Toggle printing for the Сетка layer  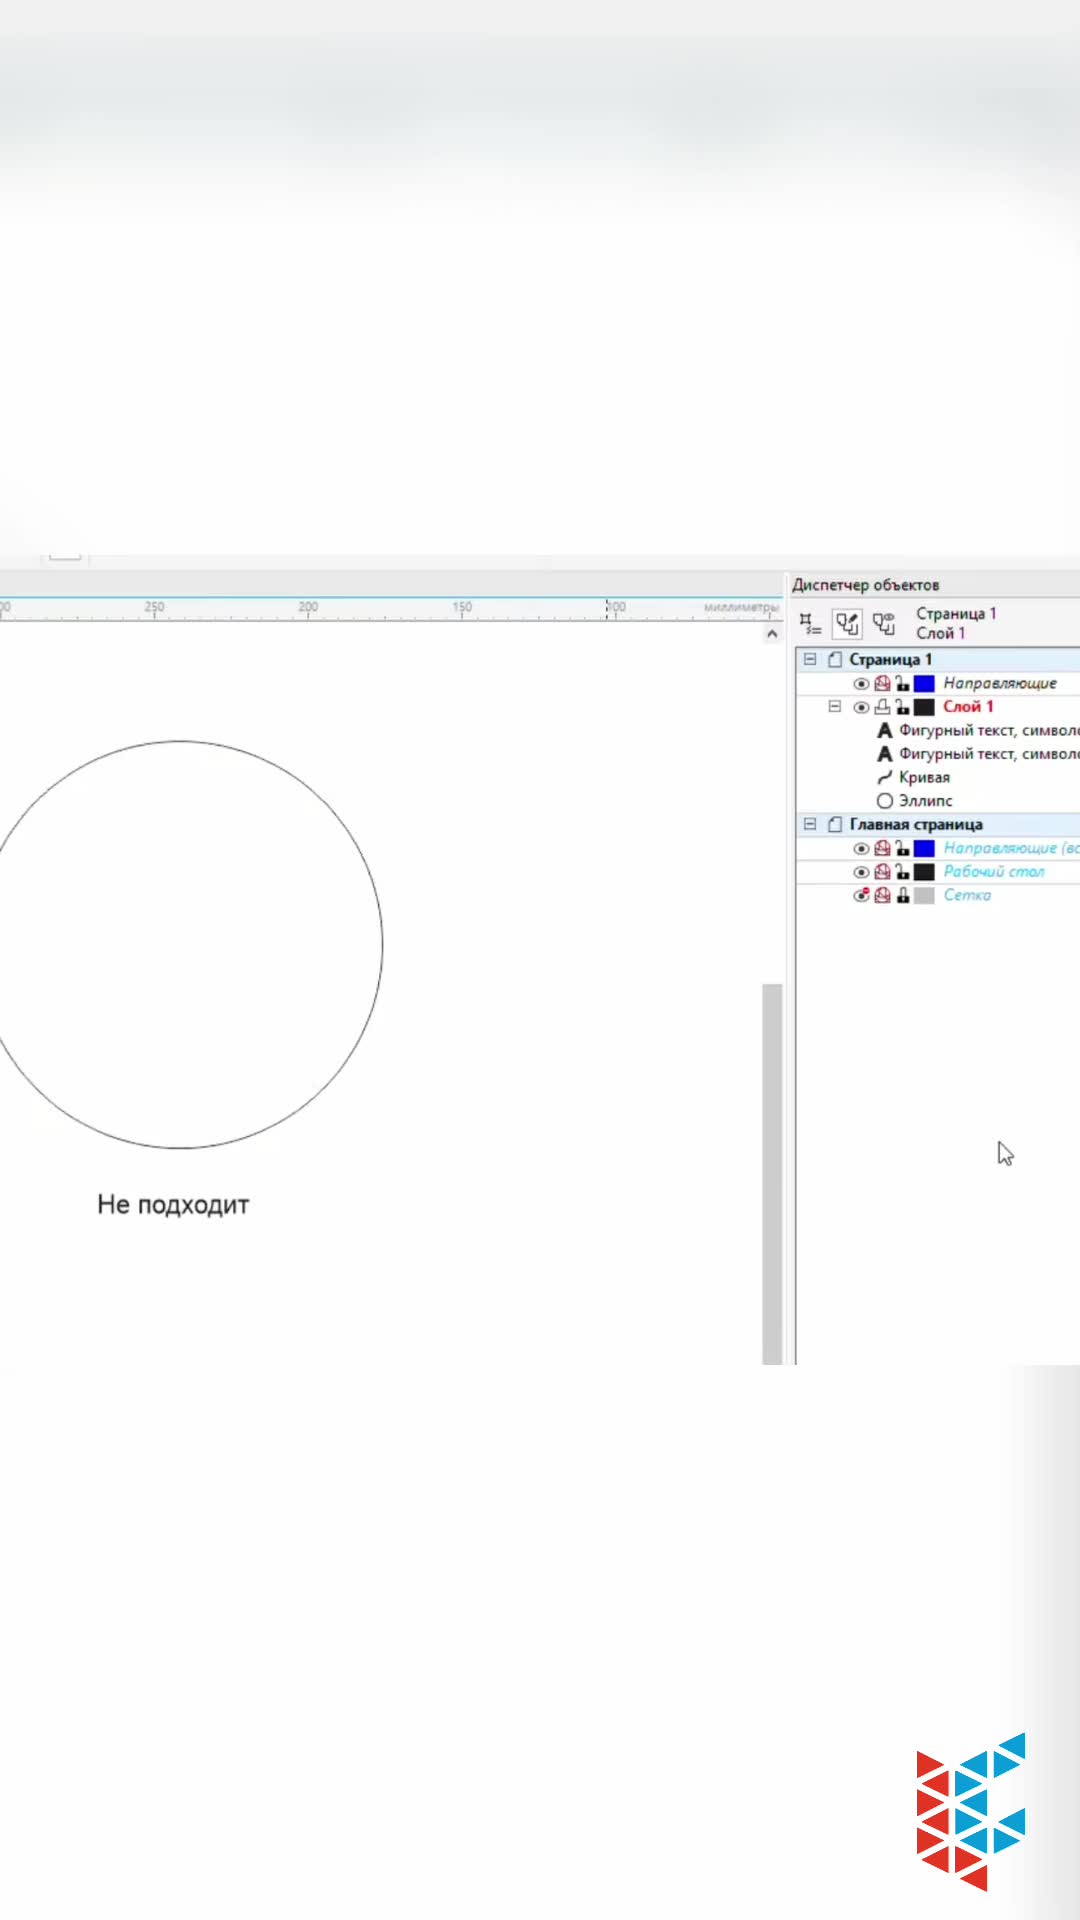pos(882,895)
